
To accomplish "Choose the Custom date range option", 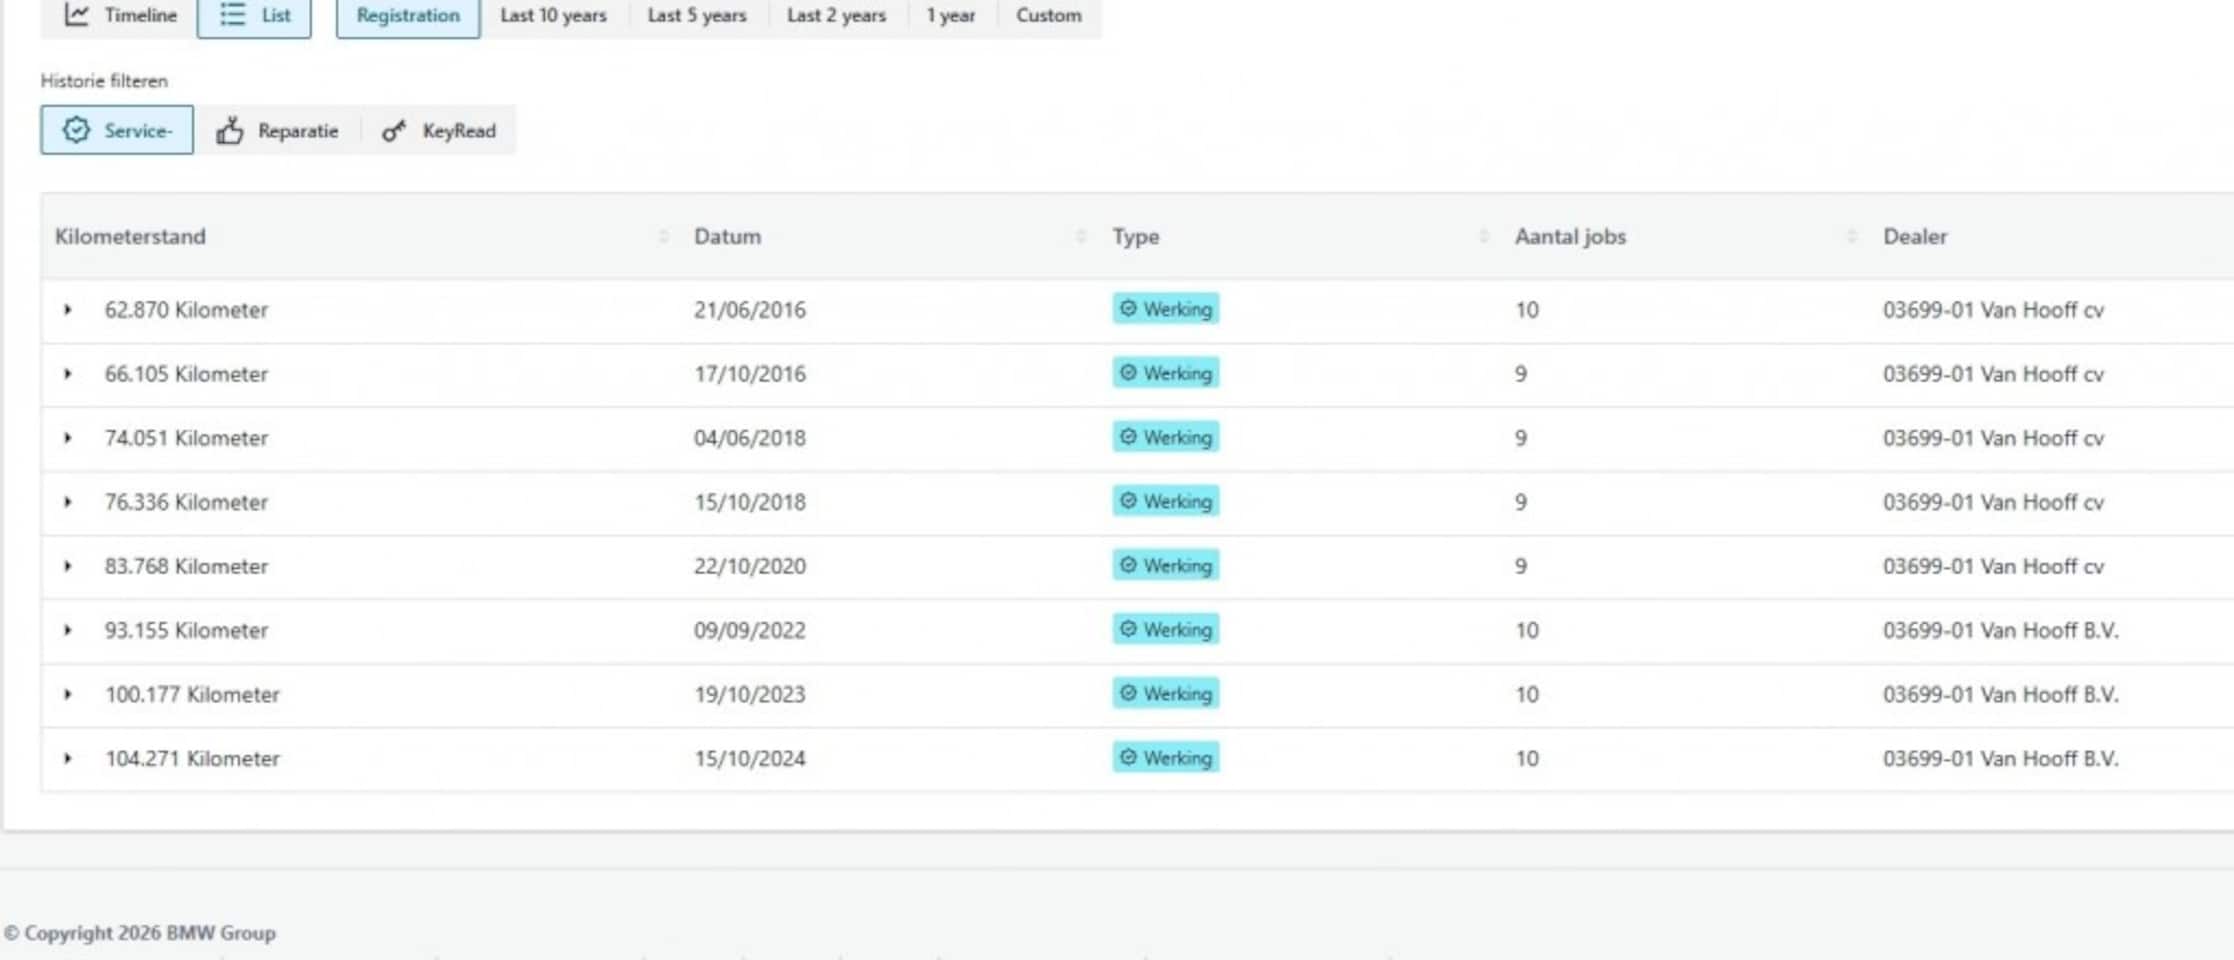I will click(x=1048, y=16).
